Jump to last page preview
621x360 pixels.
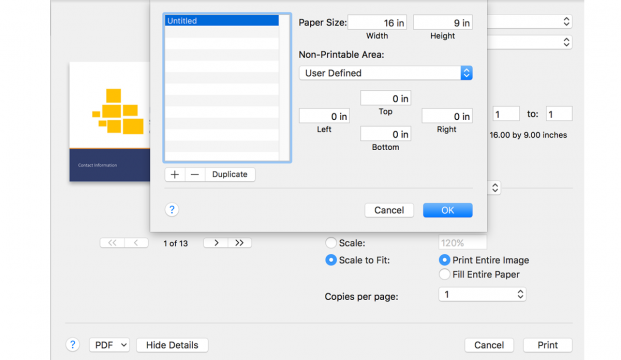click(240, 243)
